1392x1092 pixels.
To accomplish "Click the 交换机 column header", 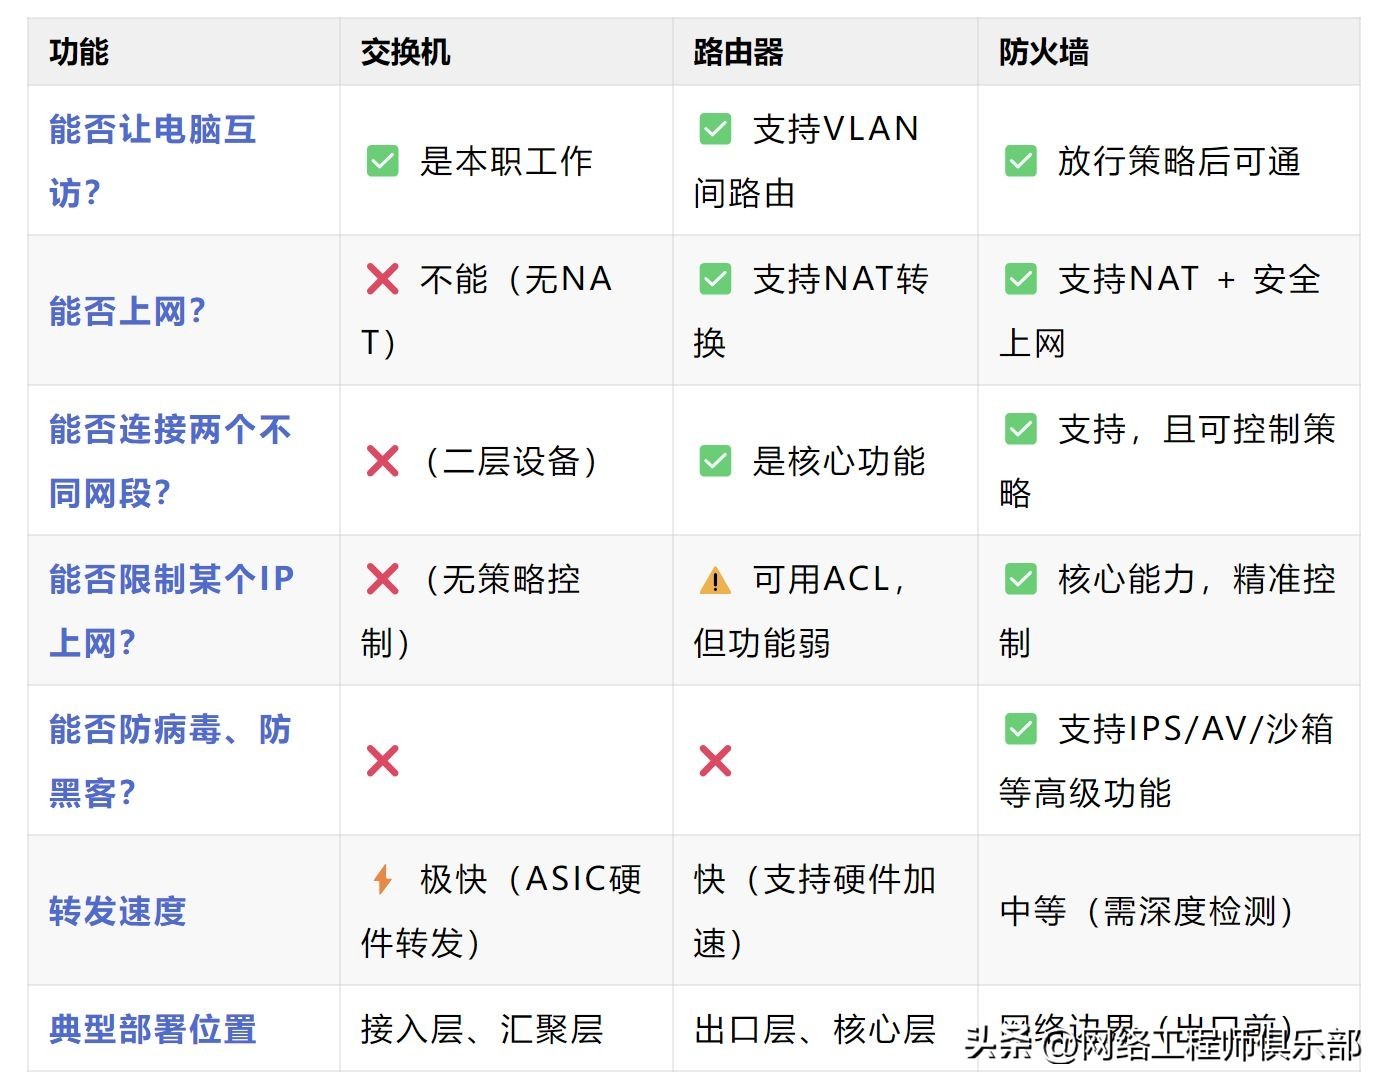I will coord(405,52).
